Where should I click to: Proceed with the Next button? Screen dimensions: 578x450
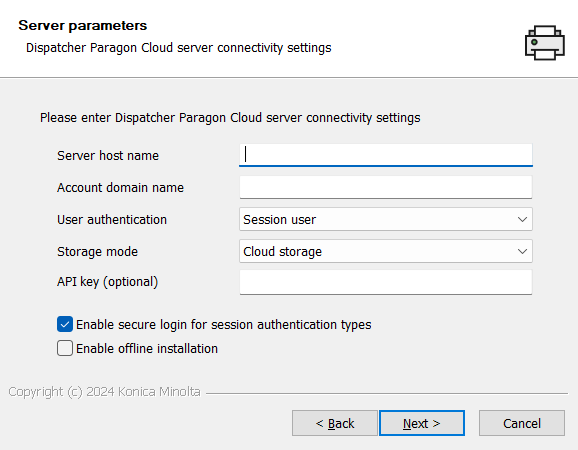pos(422,423)
